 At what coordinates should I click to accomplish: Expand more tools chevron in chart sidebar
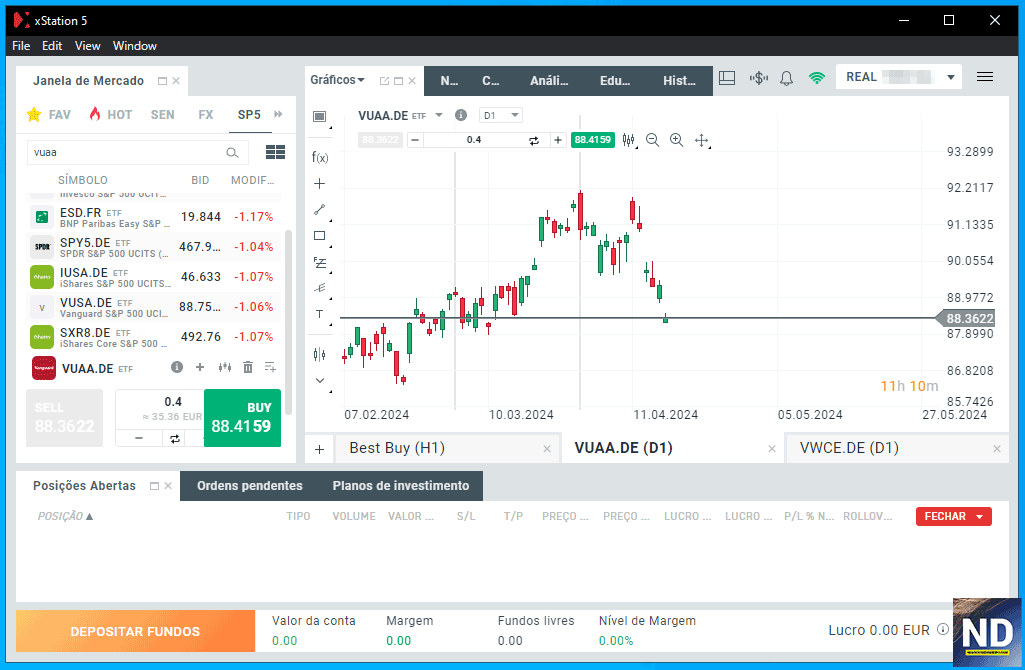[x=320, y=380]
